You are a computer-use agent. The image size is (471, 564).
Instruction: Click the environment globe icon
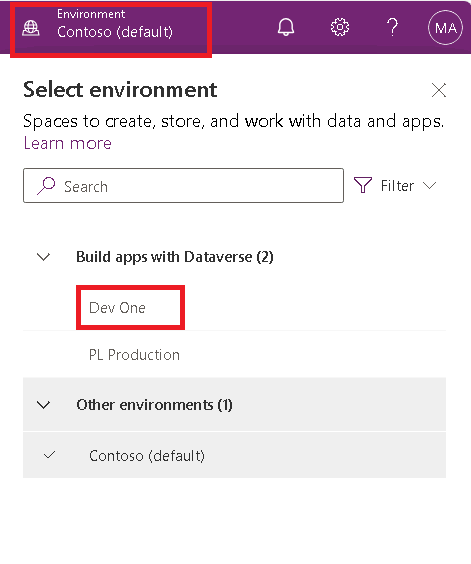tap(31, 28)
